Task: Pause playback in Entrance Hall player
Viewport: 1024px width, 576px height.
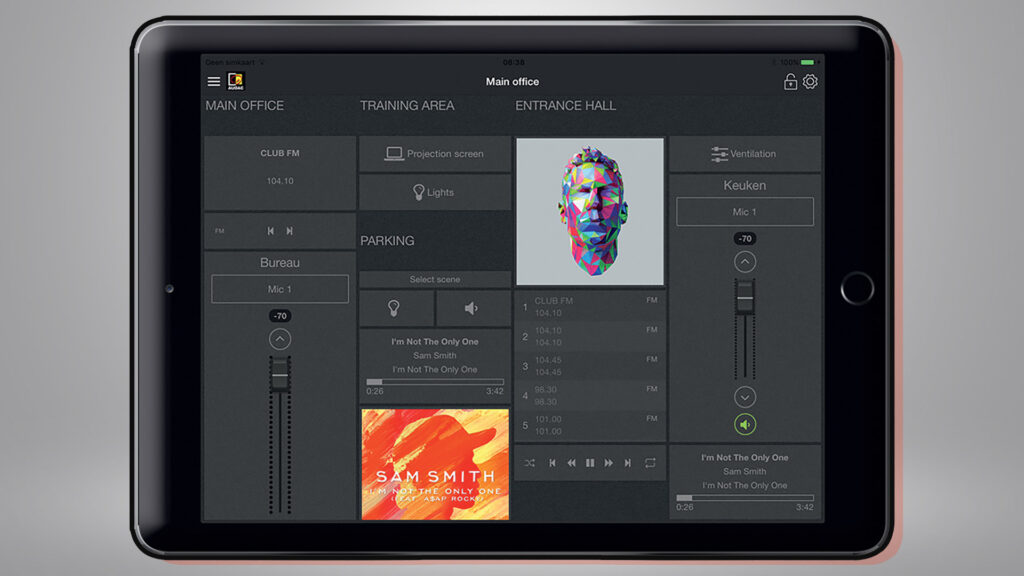Action: 590,463
